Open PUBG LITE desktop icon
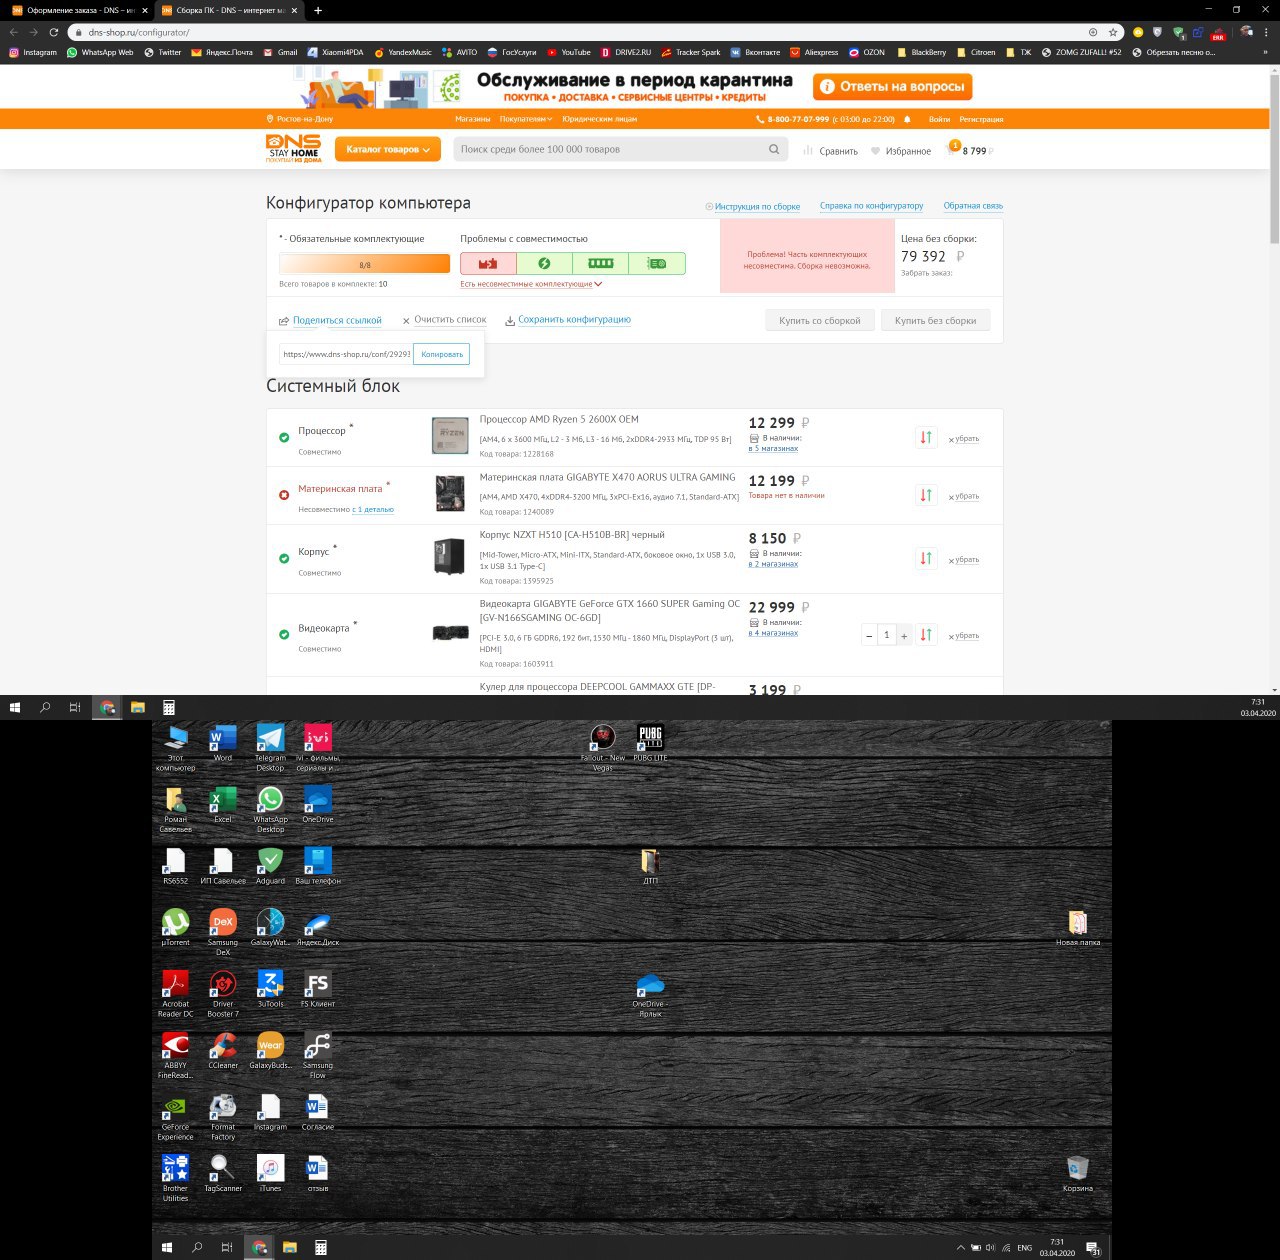The image size is (1280, 1260). tap(650, 743)
